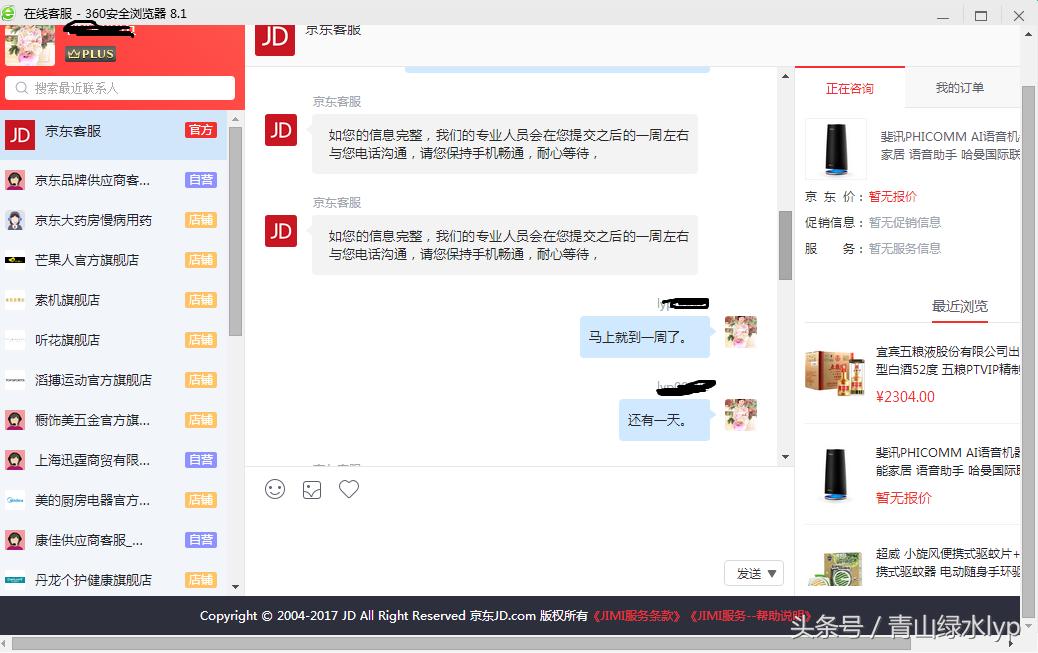Viewport: 1038px width, 653px height.
Task: Click the JD avatar next to 京东客服
Action: (x=19, y=134)
